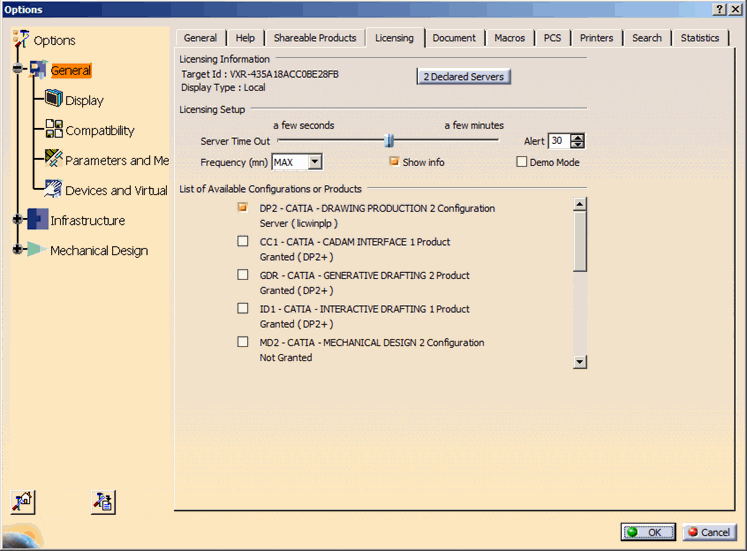Click the Compatibility icon in options tree
This screenshot has width=747, height=551.
click(x=53, y=130)
